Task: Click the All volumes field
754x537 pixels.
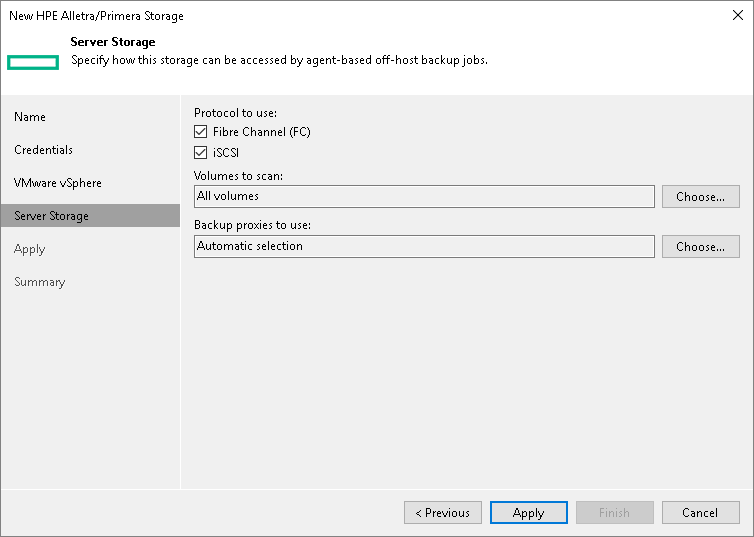Action: [424, 197]
